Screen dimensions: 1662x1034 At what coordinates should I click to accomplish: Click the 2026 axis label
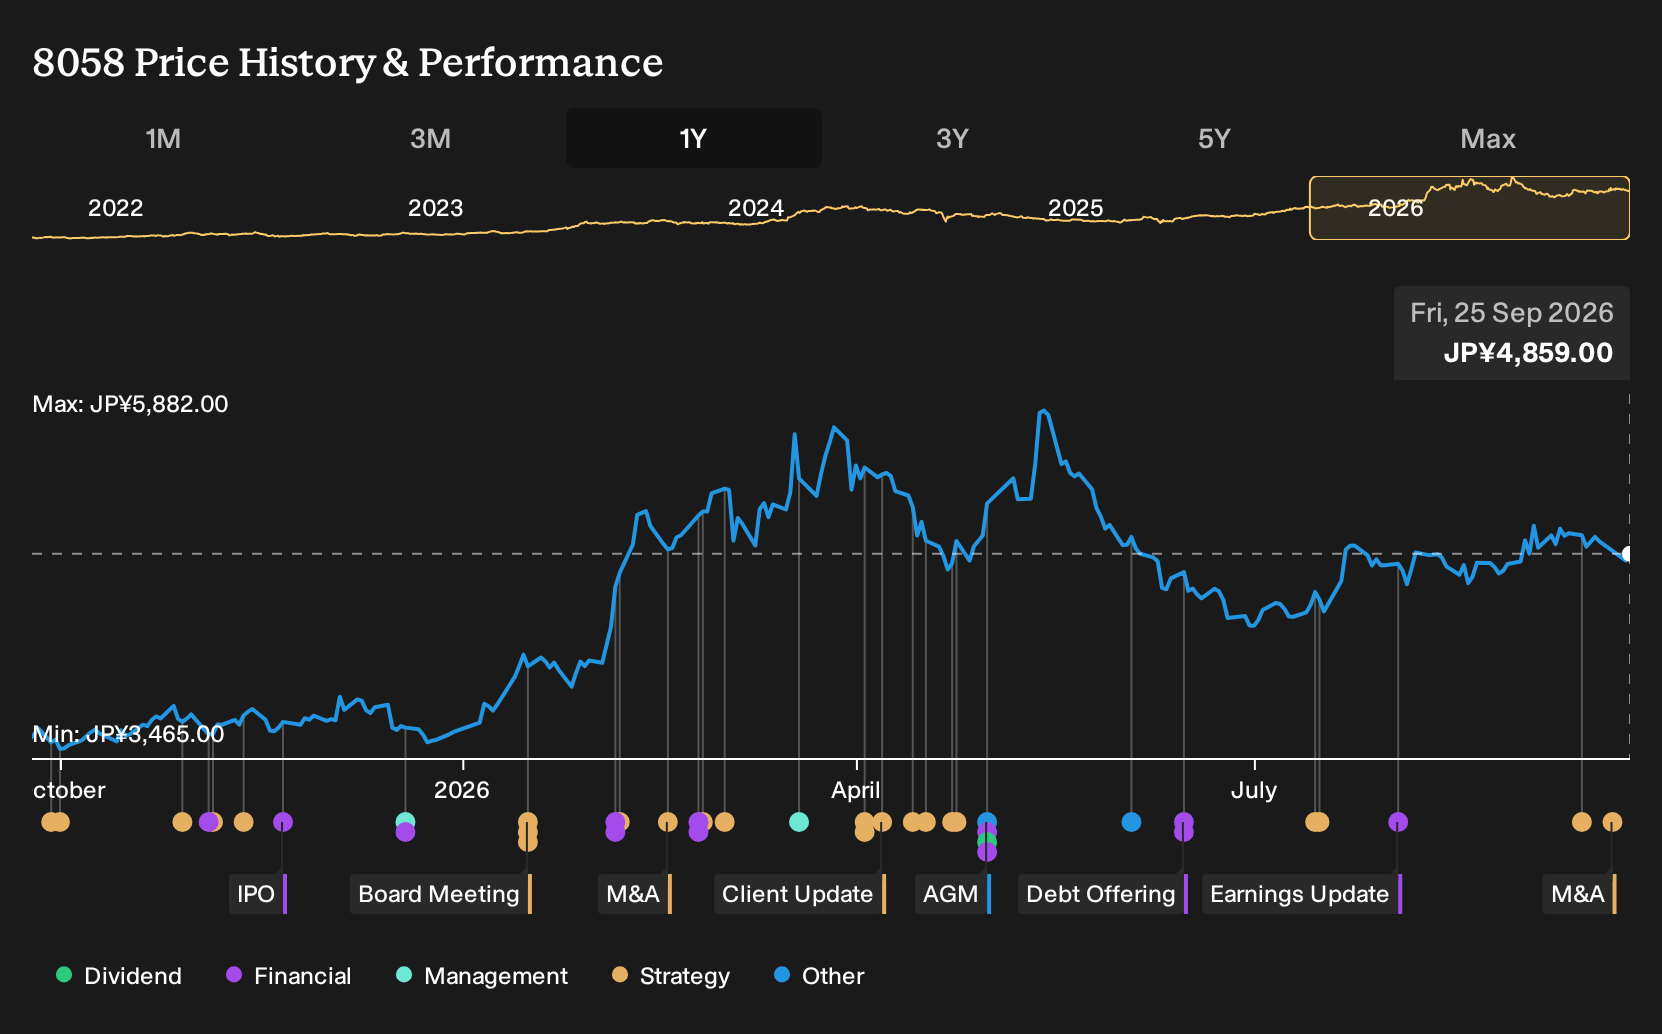click(461, 790)
